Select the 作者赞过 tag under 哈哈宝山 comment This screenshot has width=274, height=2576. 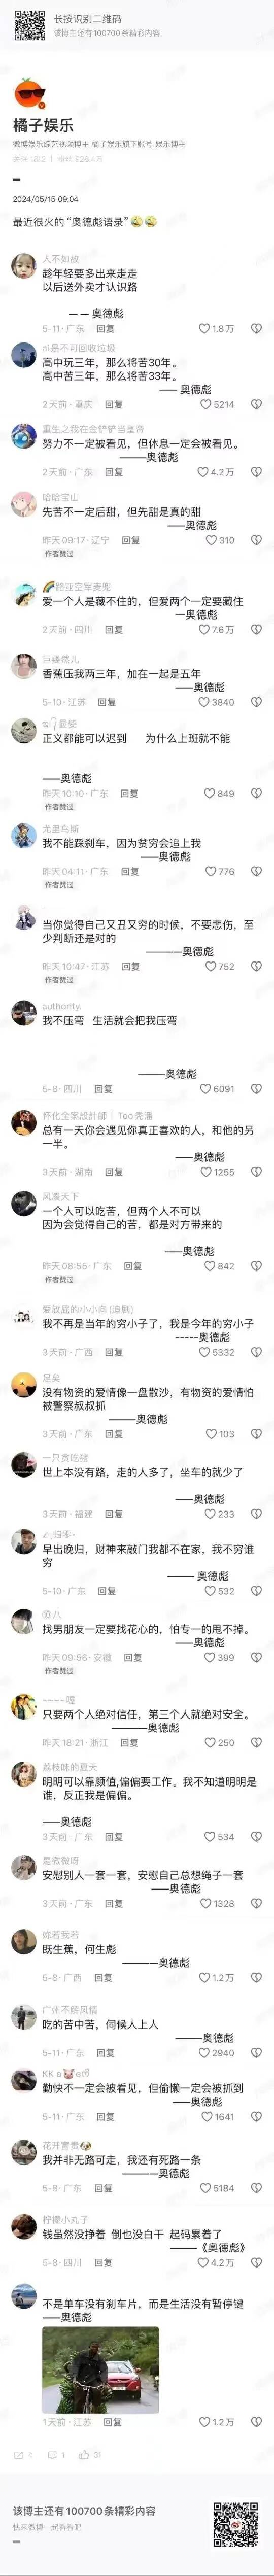tap(59, 553)
